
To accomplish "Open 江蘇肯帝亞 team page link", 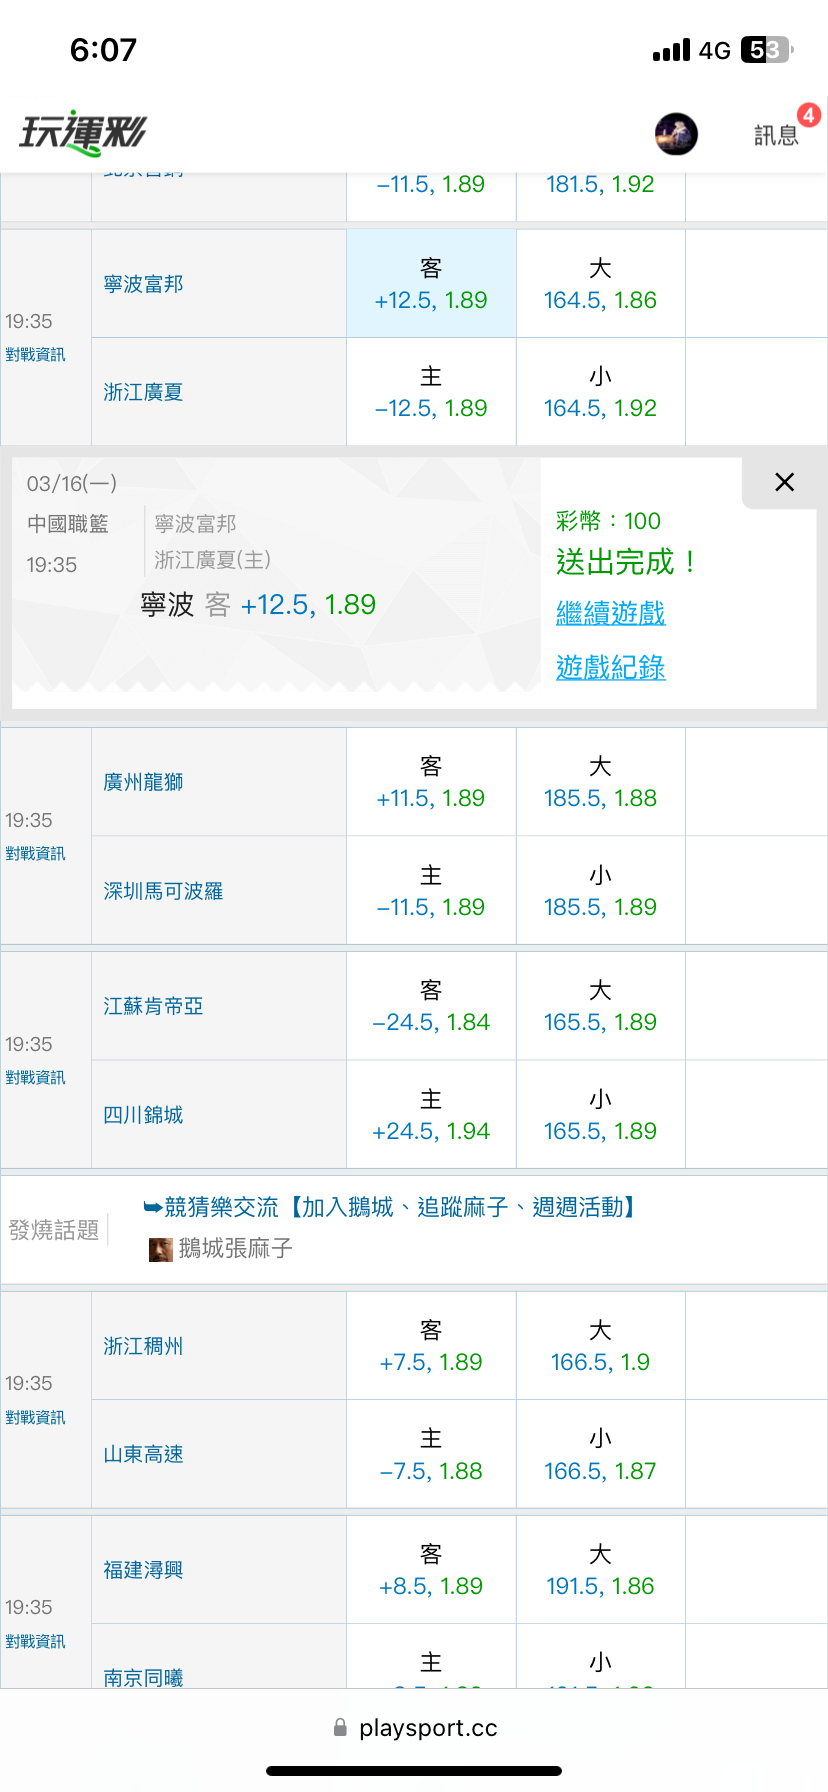I will (x=153, y=1006).
